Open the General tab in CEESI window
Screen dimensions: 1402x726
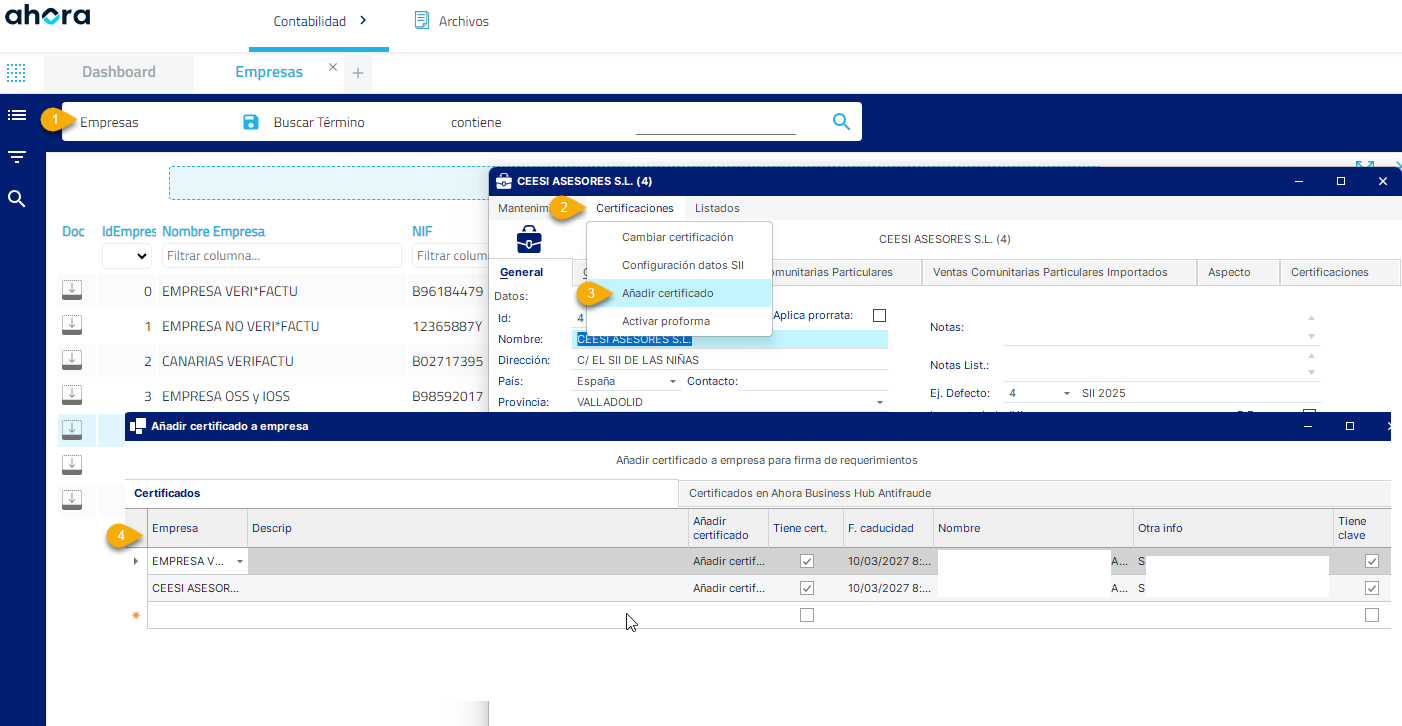pyautogui.click(x=521, y=272)
